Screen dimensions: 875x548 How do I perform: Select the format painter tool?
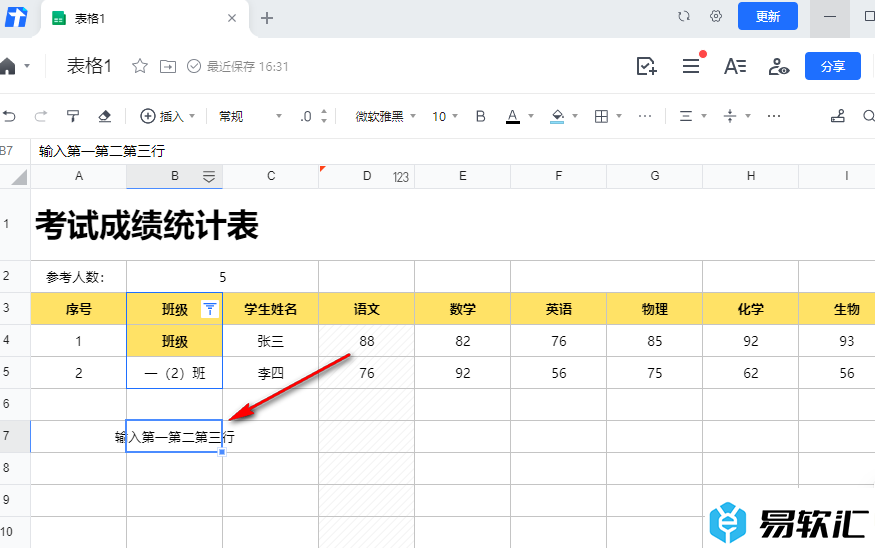point(73,116)
